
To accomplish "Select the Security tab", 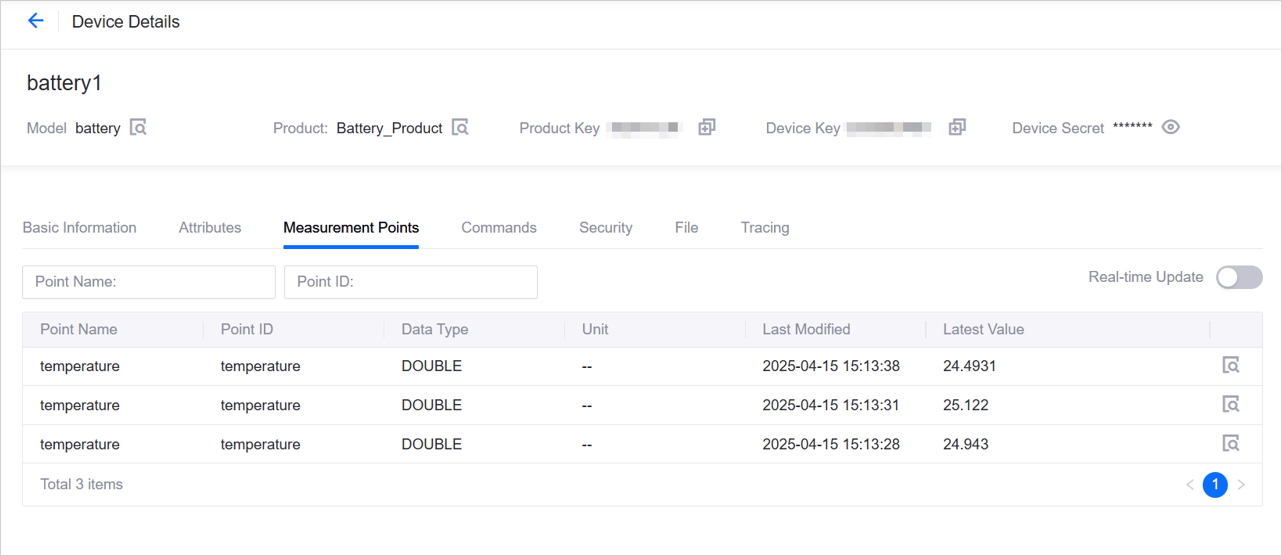I will coord(606,228).
